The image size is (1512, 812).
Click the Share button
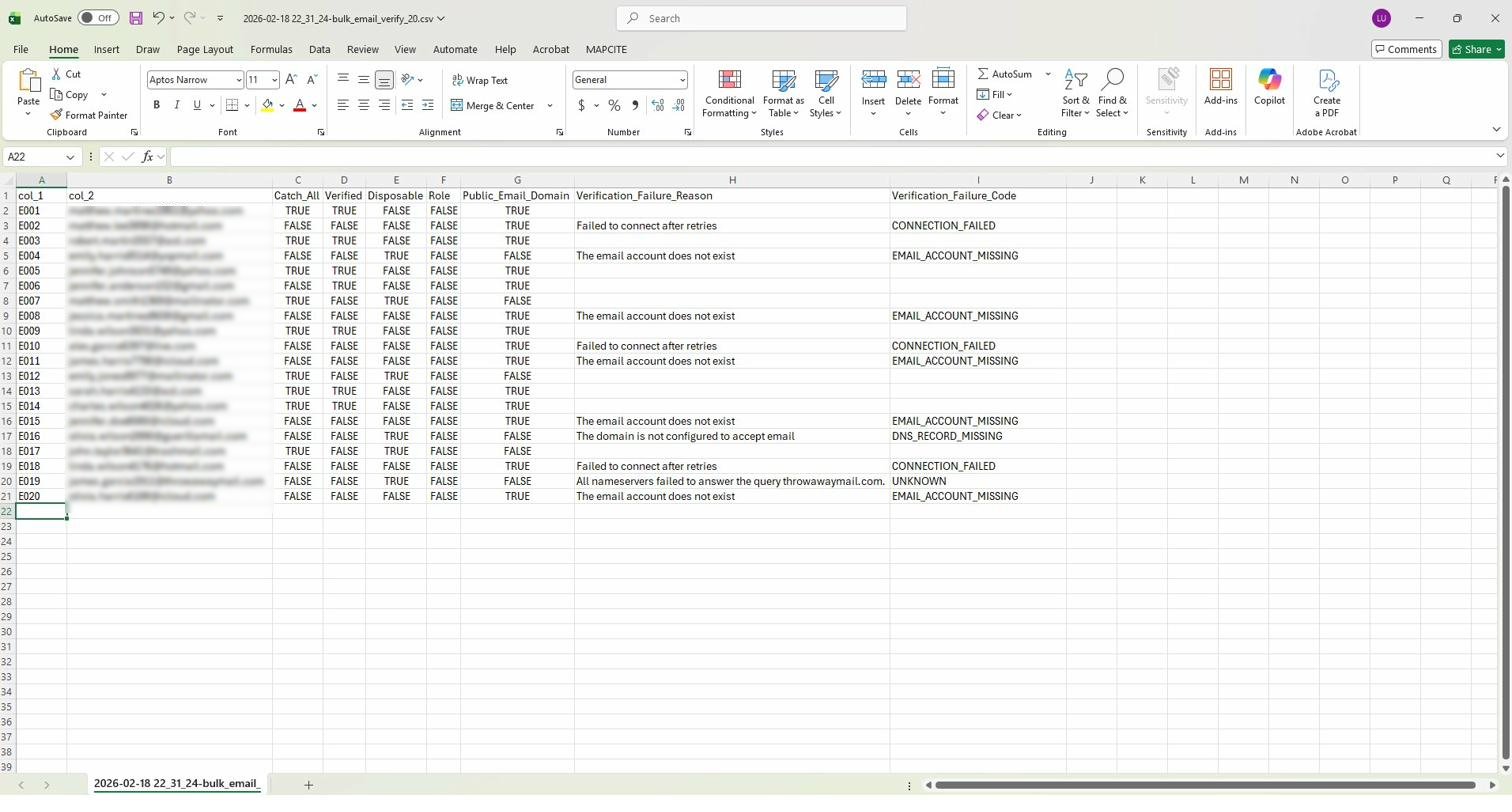[x=1475, y=49]
